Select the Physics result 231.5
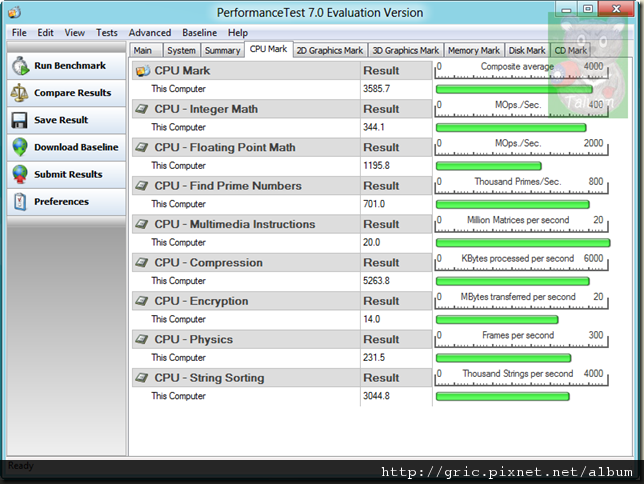 374,357
